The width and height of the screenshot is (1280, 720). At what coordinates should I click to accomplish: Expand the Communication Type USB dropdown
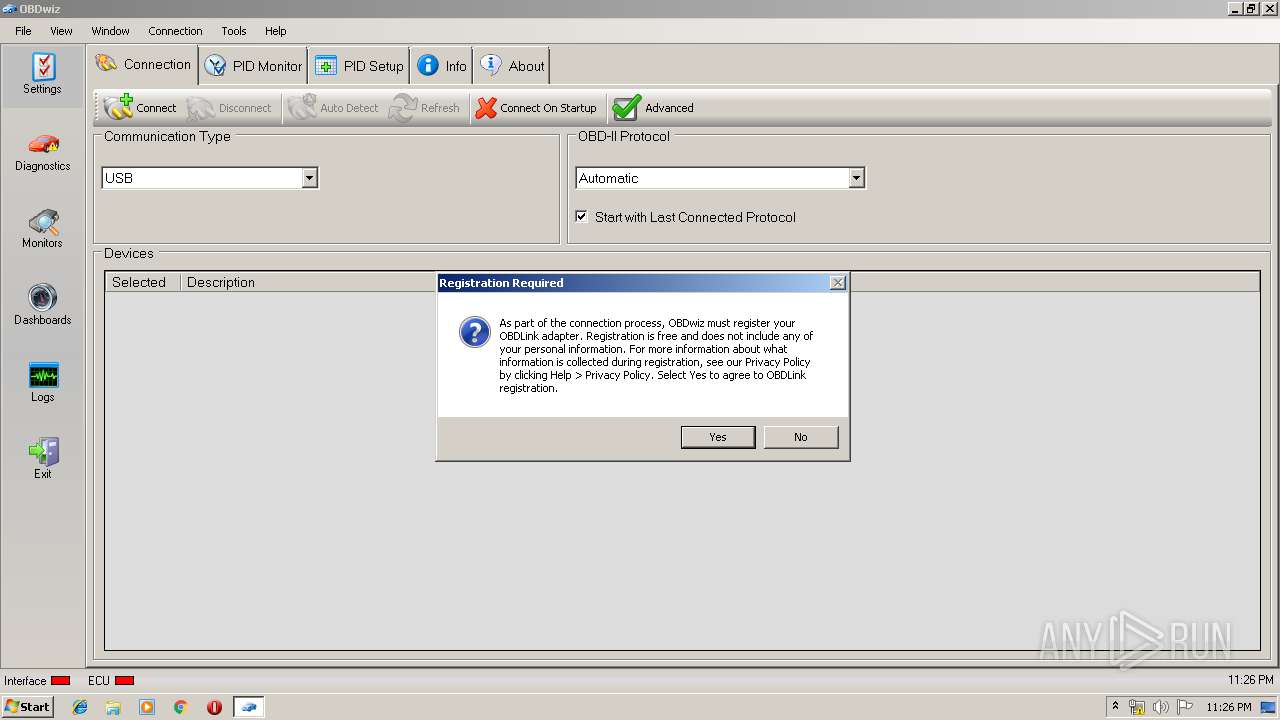310,178
